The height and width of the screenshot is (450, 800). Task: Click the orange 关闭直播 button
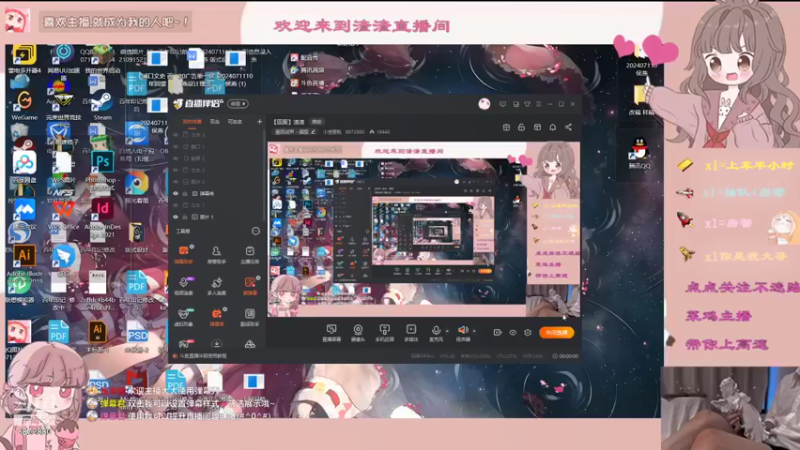(x=556, y=333)
